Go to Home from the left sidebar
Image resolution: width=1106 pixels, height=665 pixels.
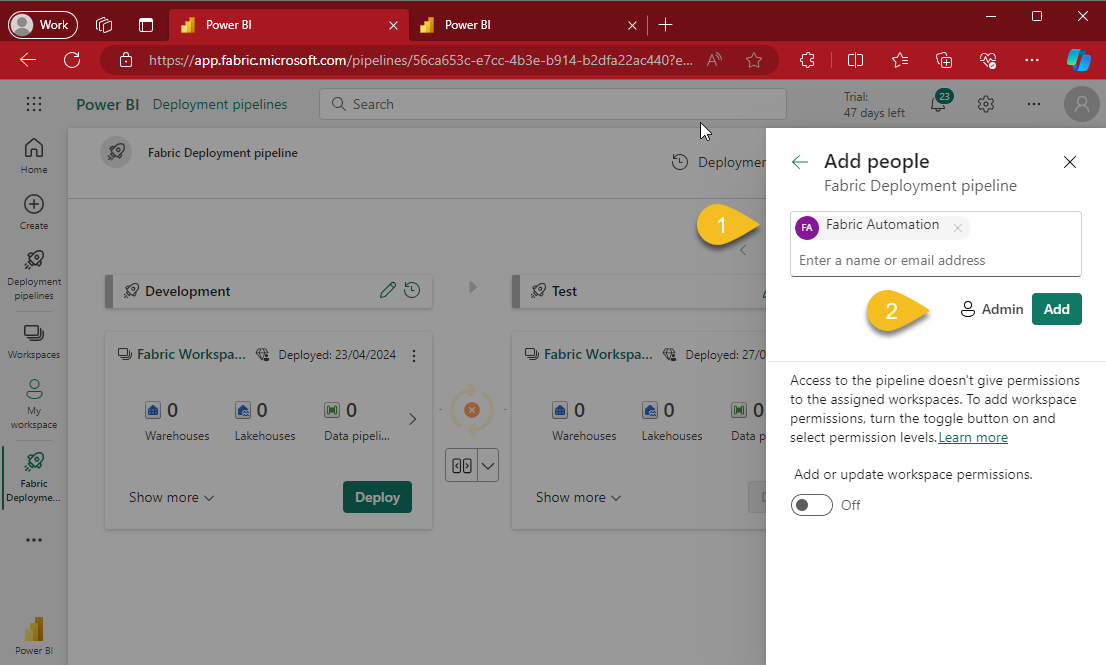tap(33, 153)
